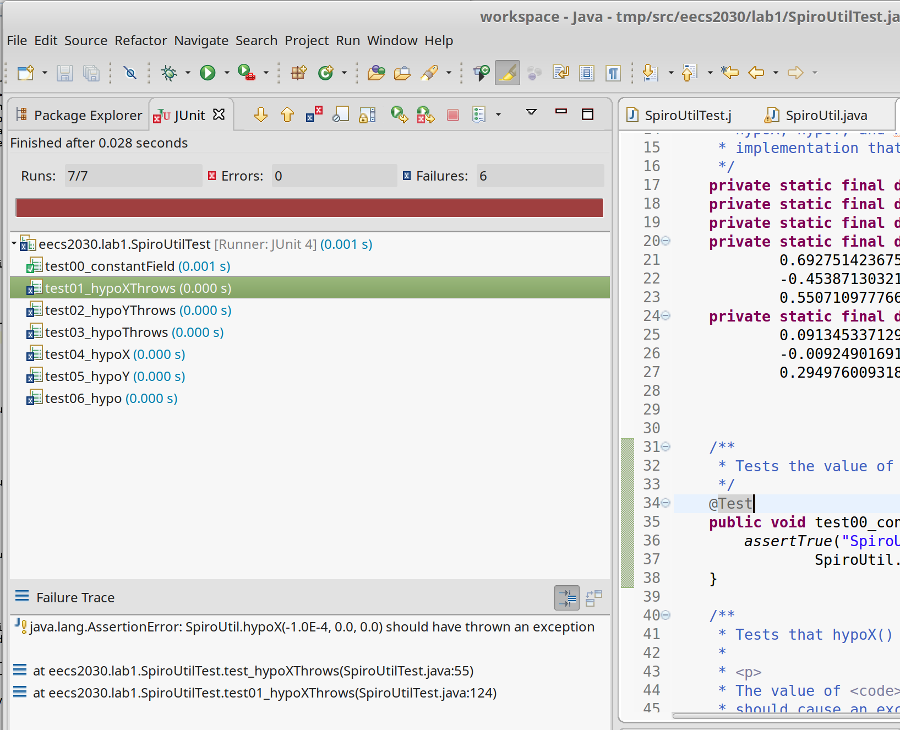
Task: Toggle the editor breadcrumb
Action: coord(482,73)
